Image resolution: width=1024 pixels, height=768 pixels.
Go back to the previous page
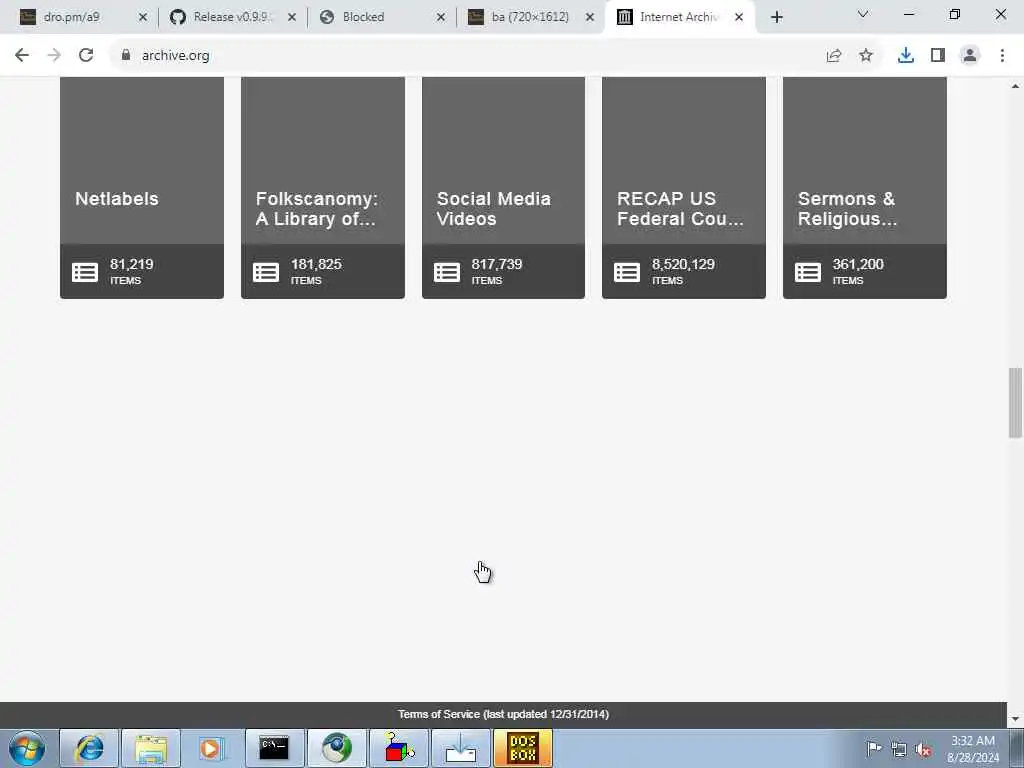click(x=22, y=56)
